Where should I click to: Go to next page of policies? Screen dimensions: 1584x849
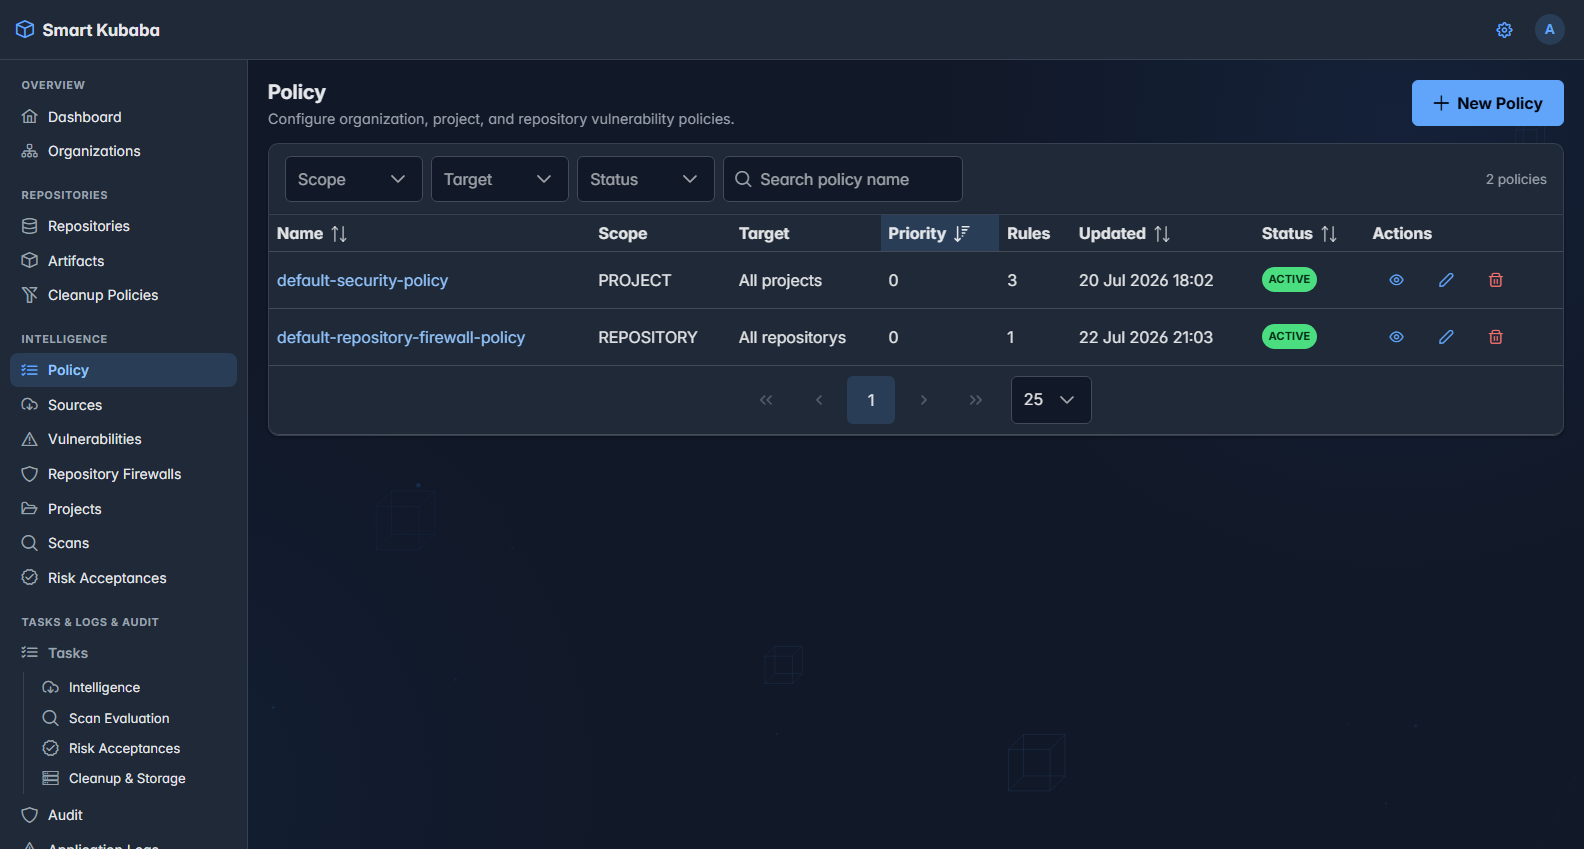(923, 400)
